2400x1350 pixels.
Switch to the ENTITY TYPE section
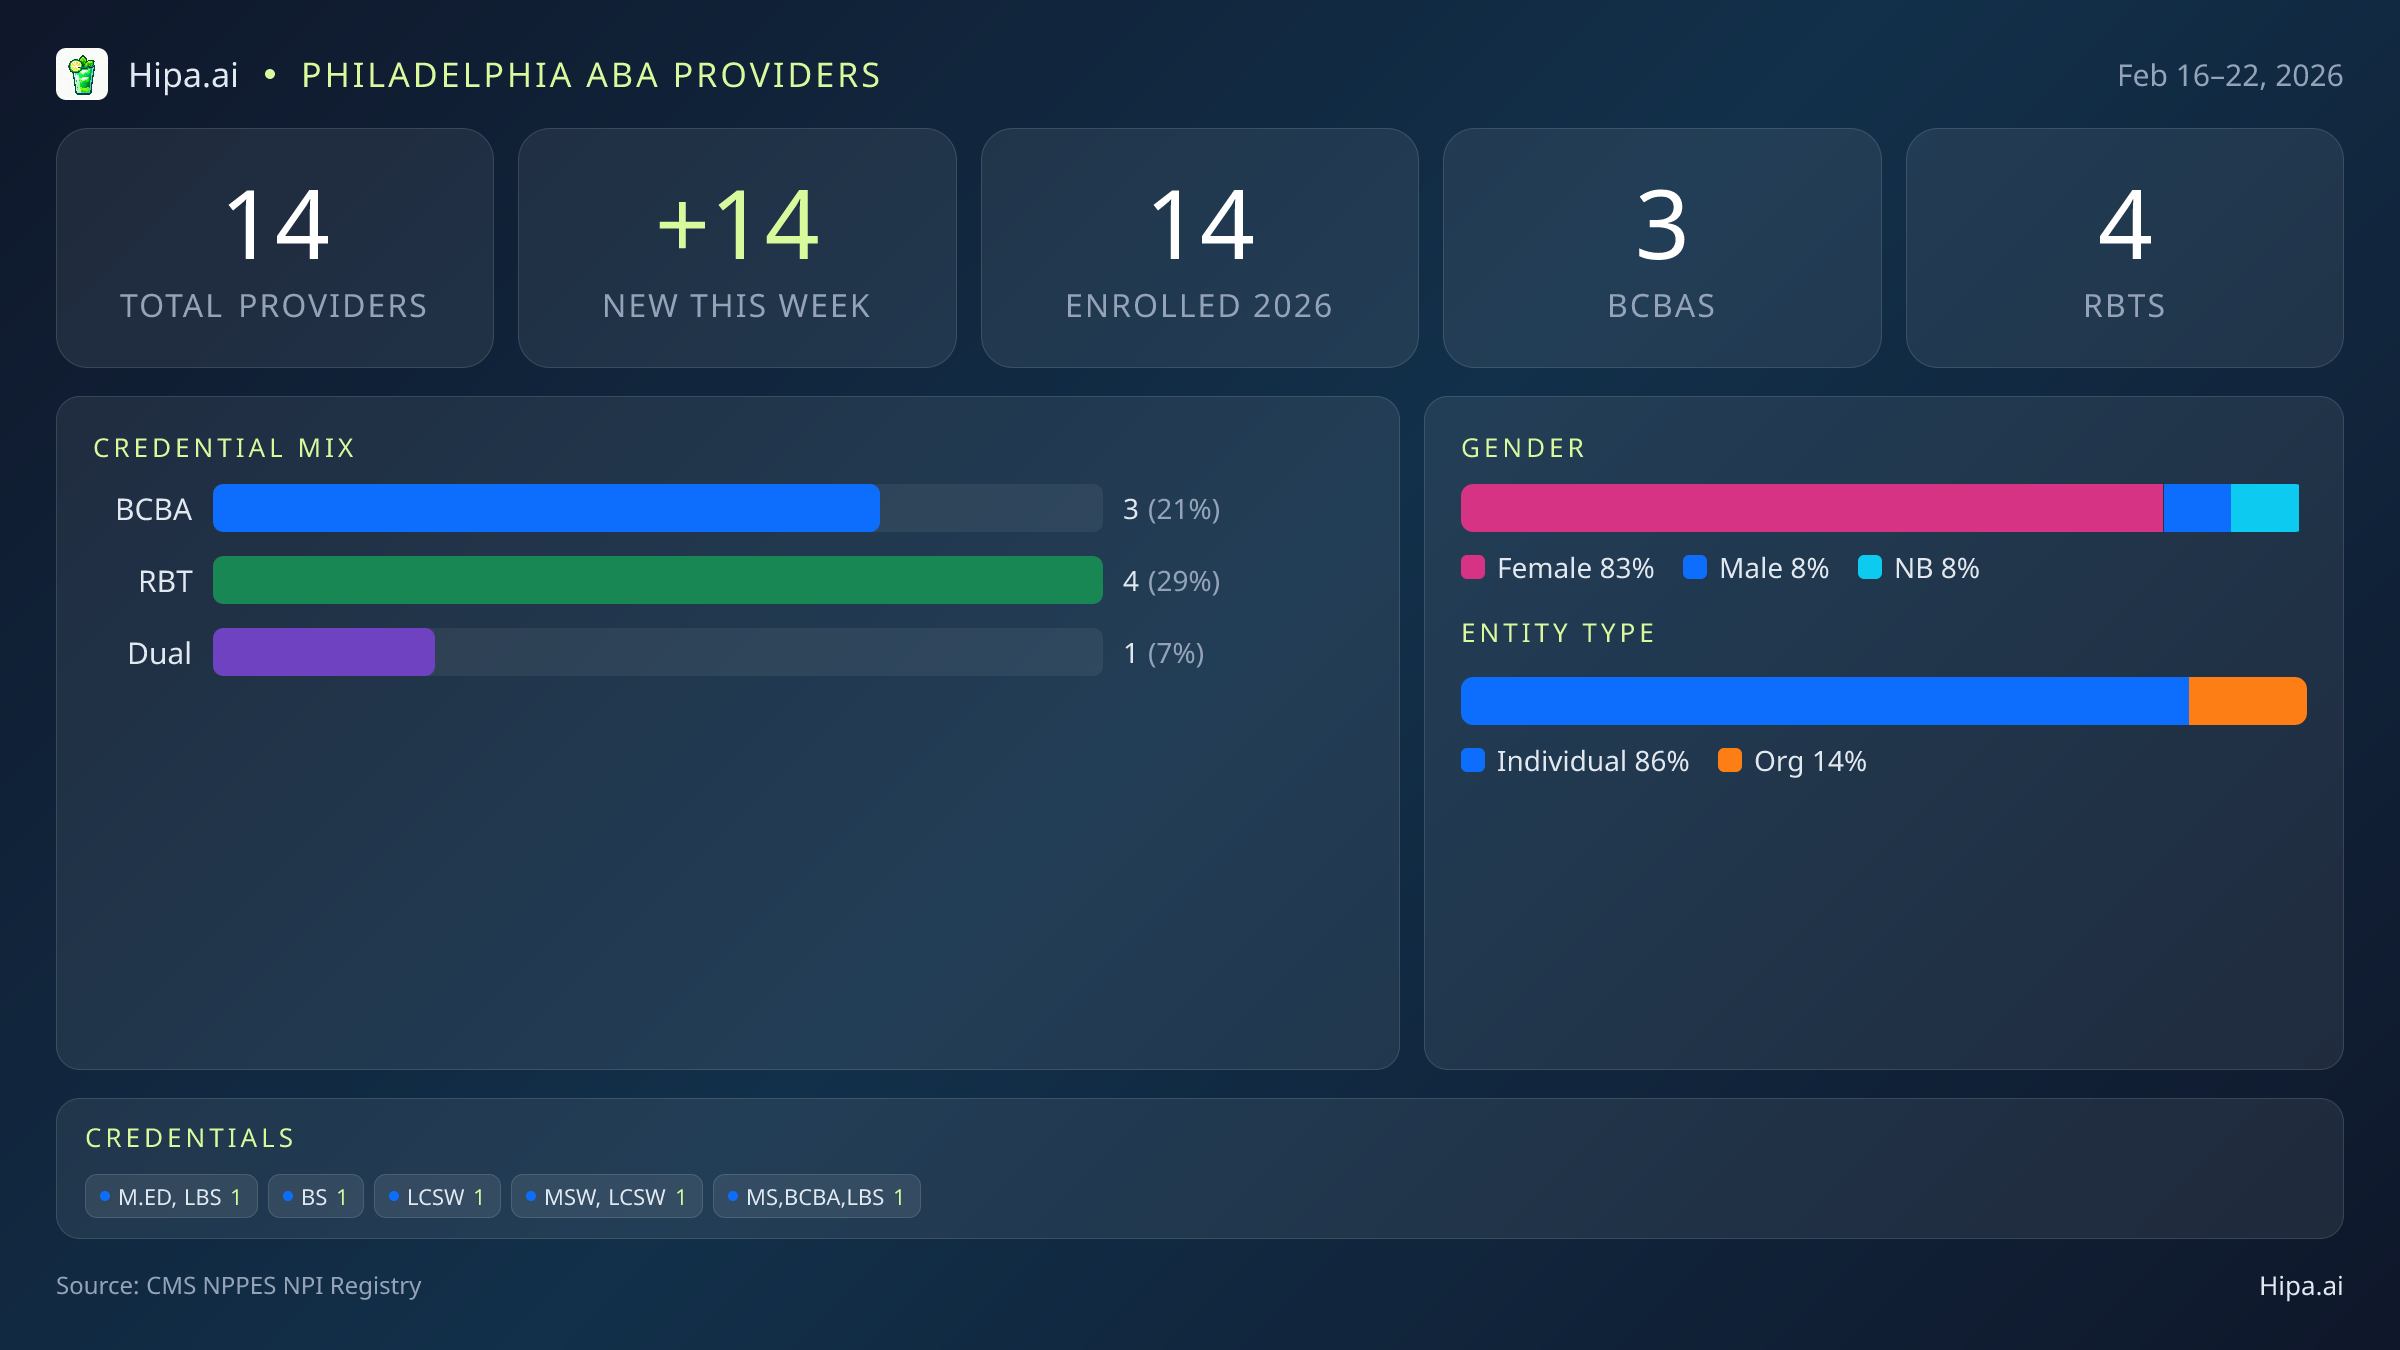[x=1558, y=632]
